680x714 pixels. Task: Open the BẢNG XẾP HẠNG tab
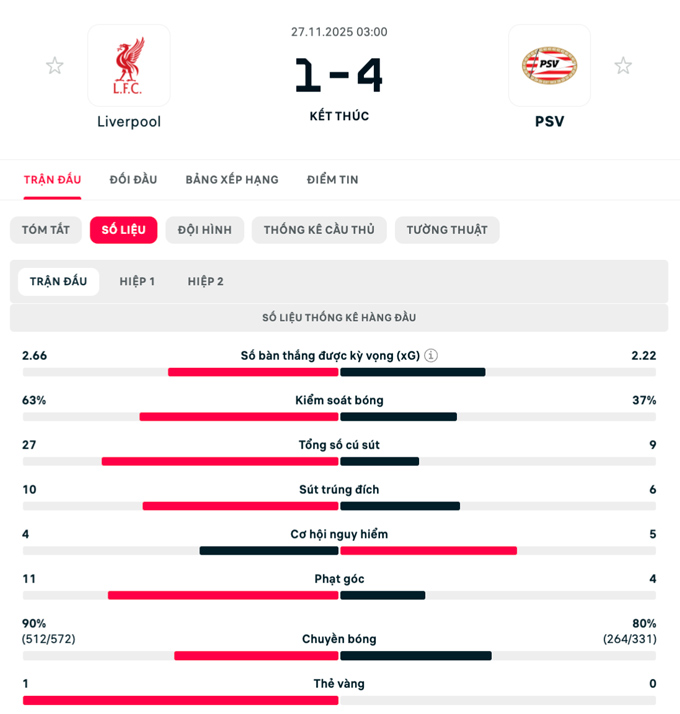(x=232, y=180)
